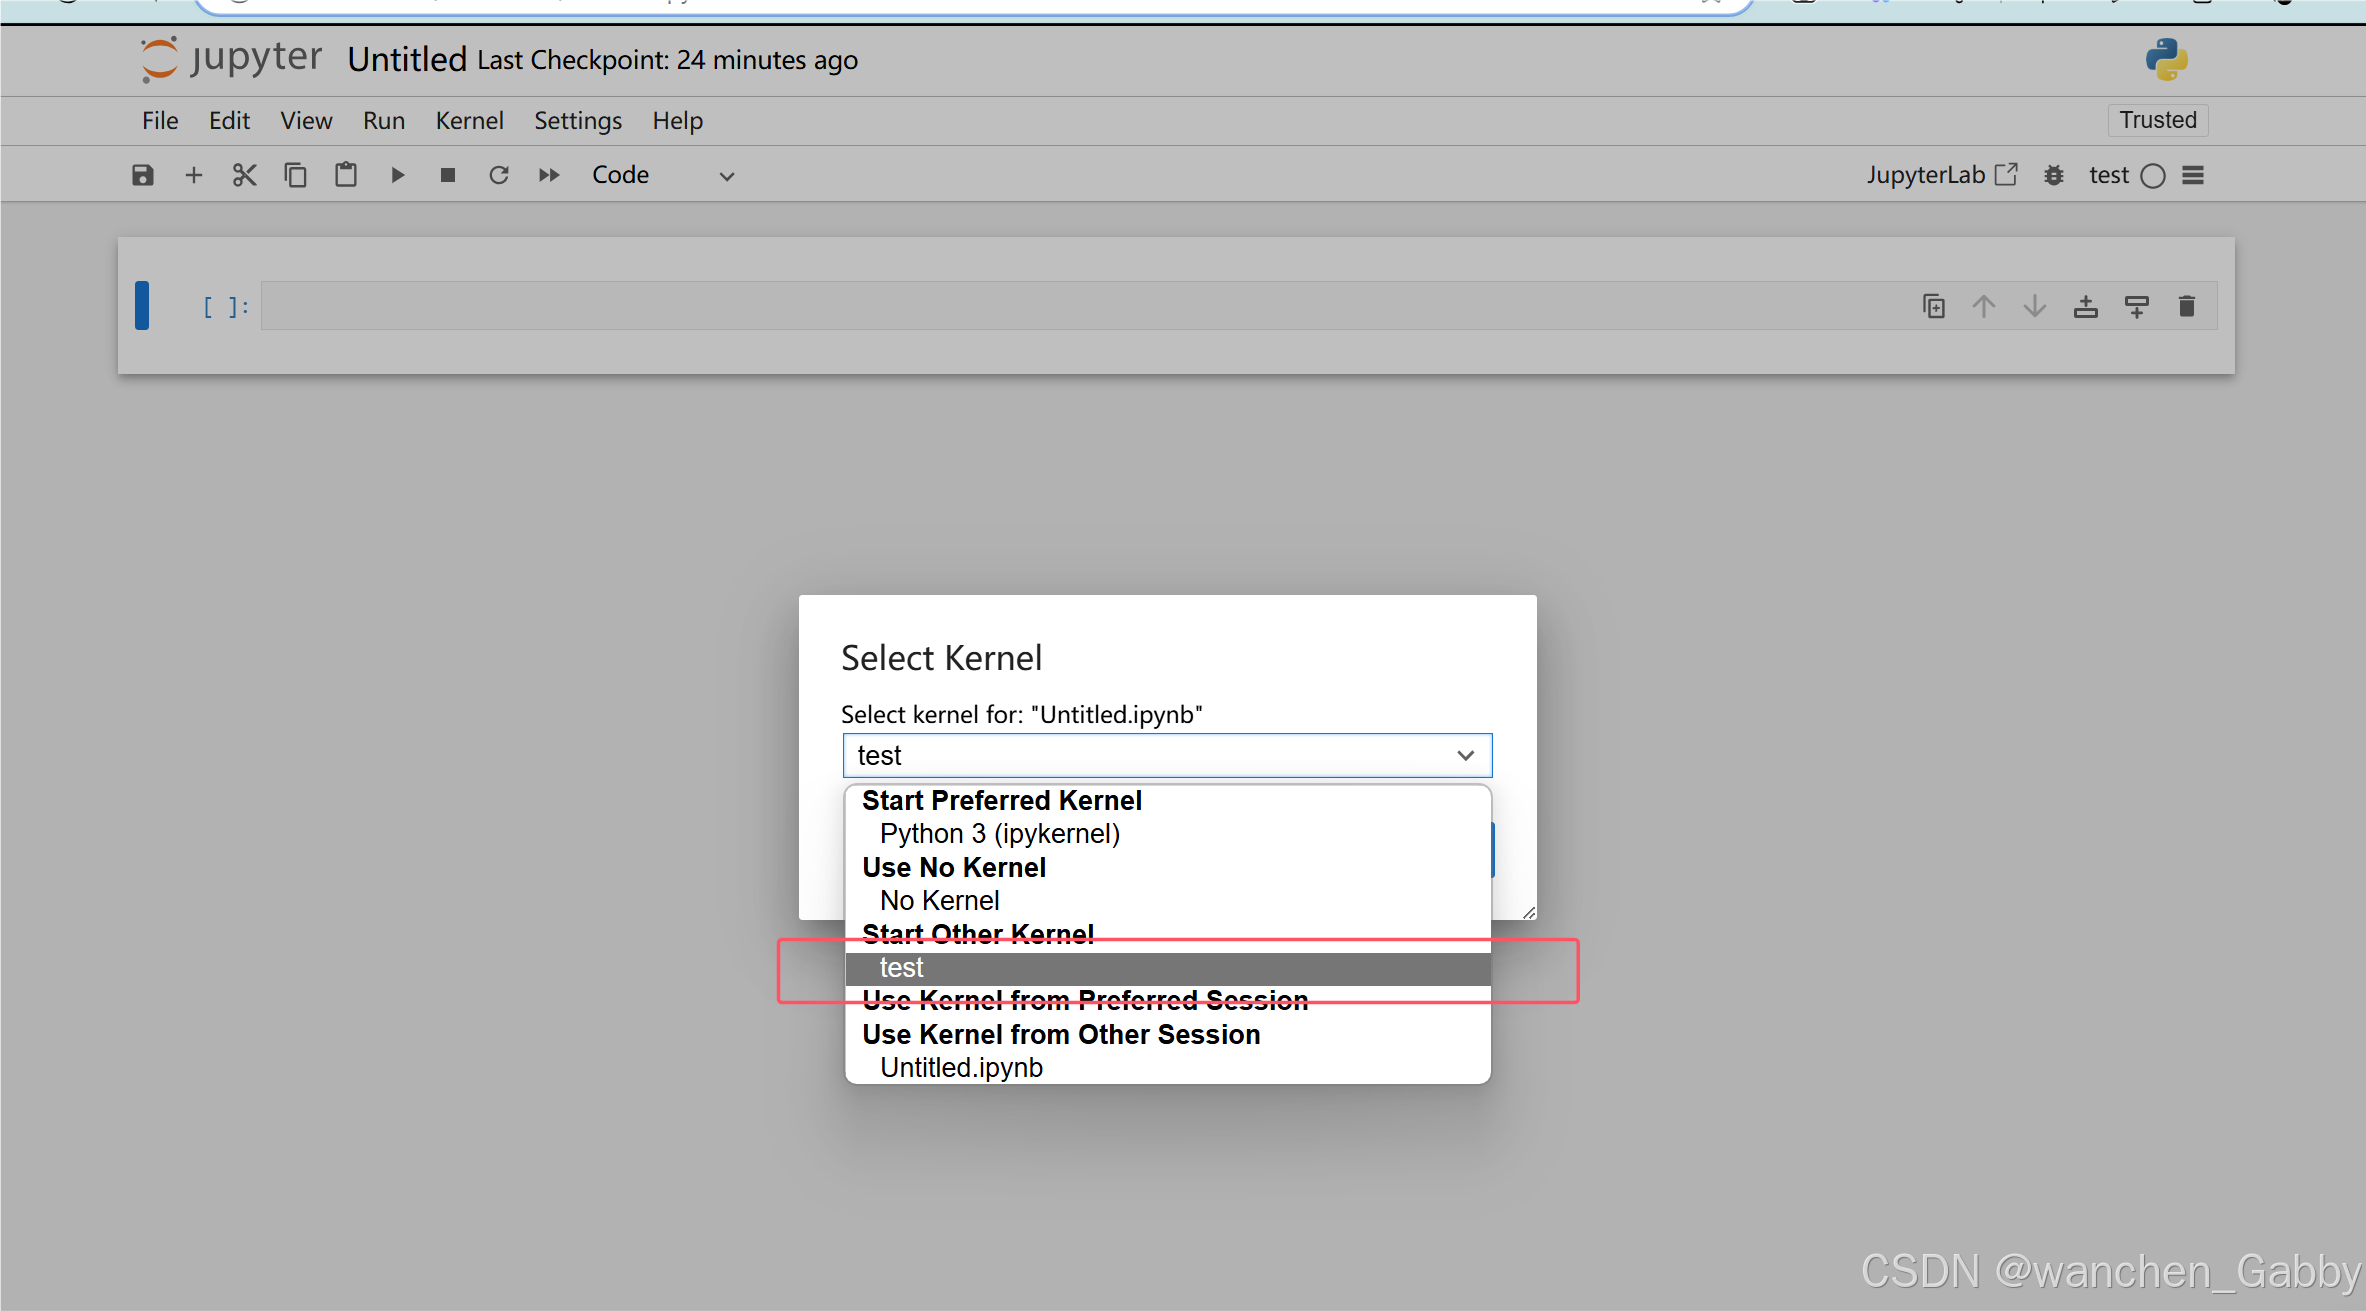Open the Run menu
2366x1311 pixels.
click(384, 121)
